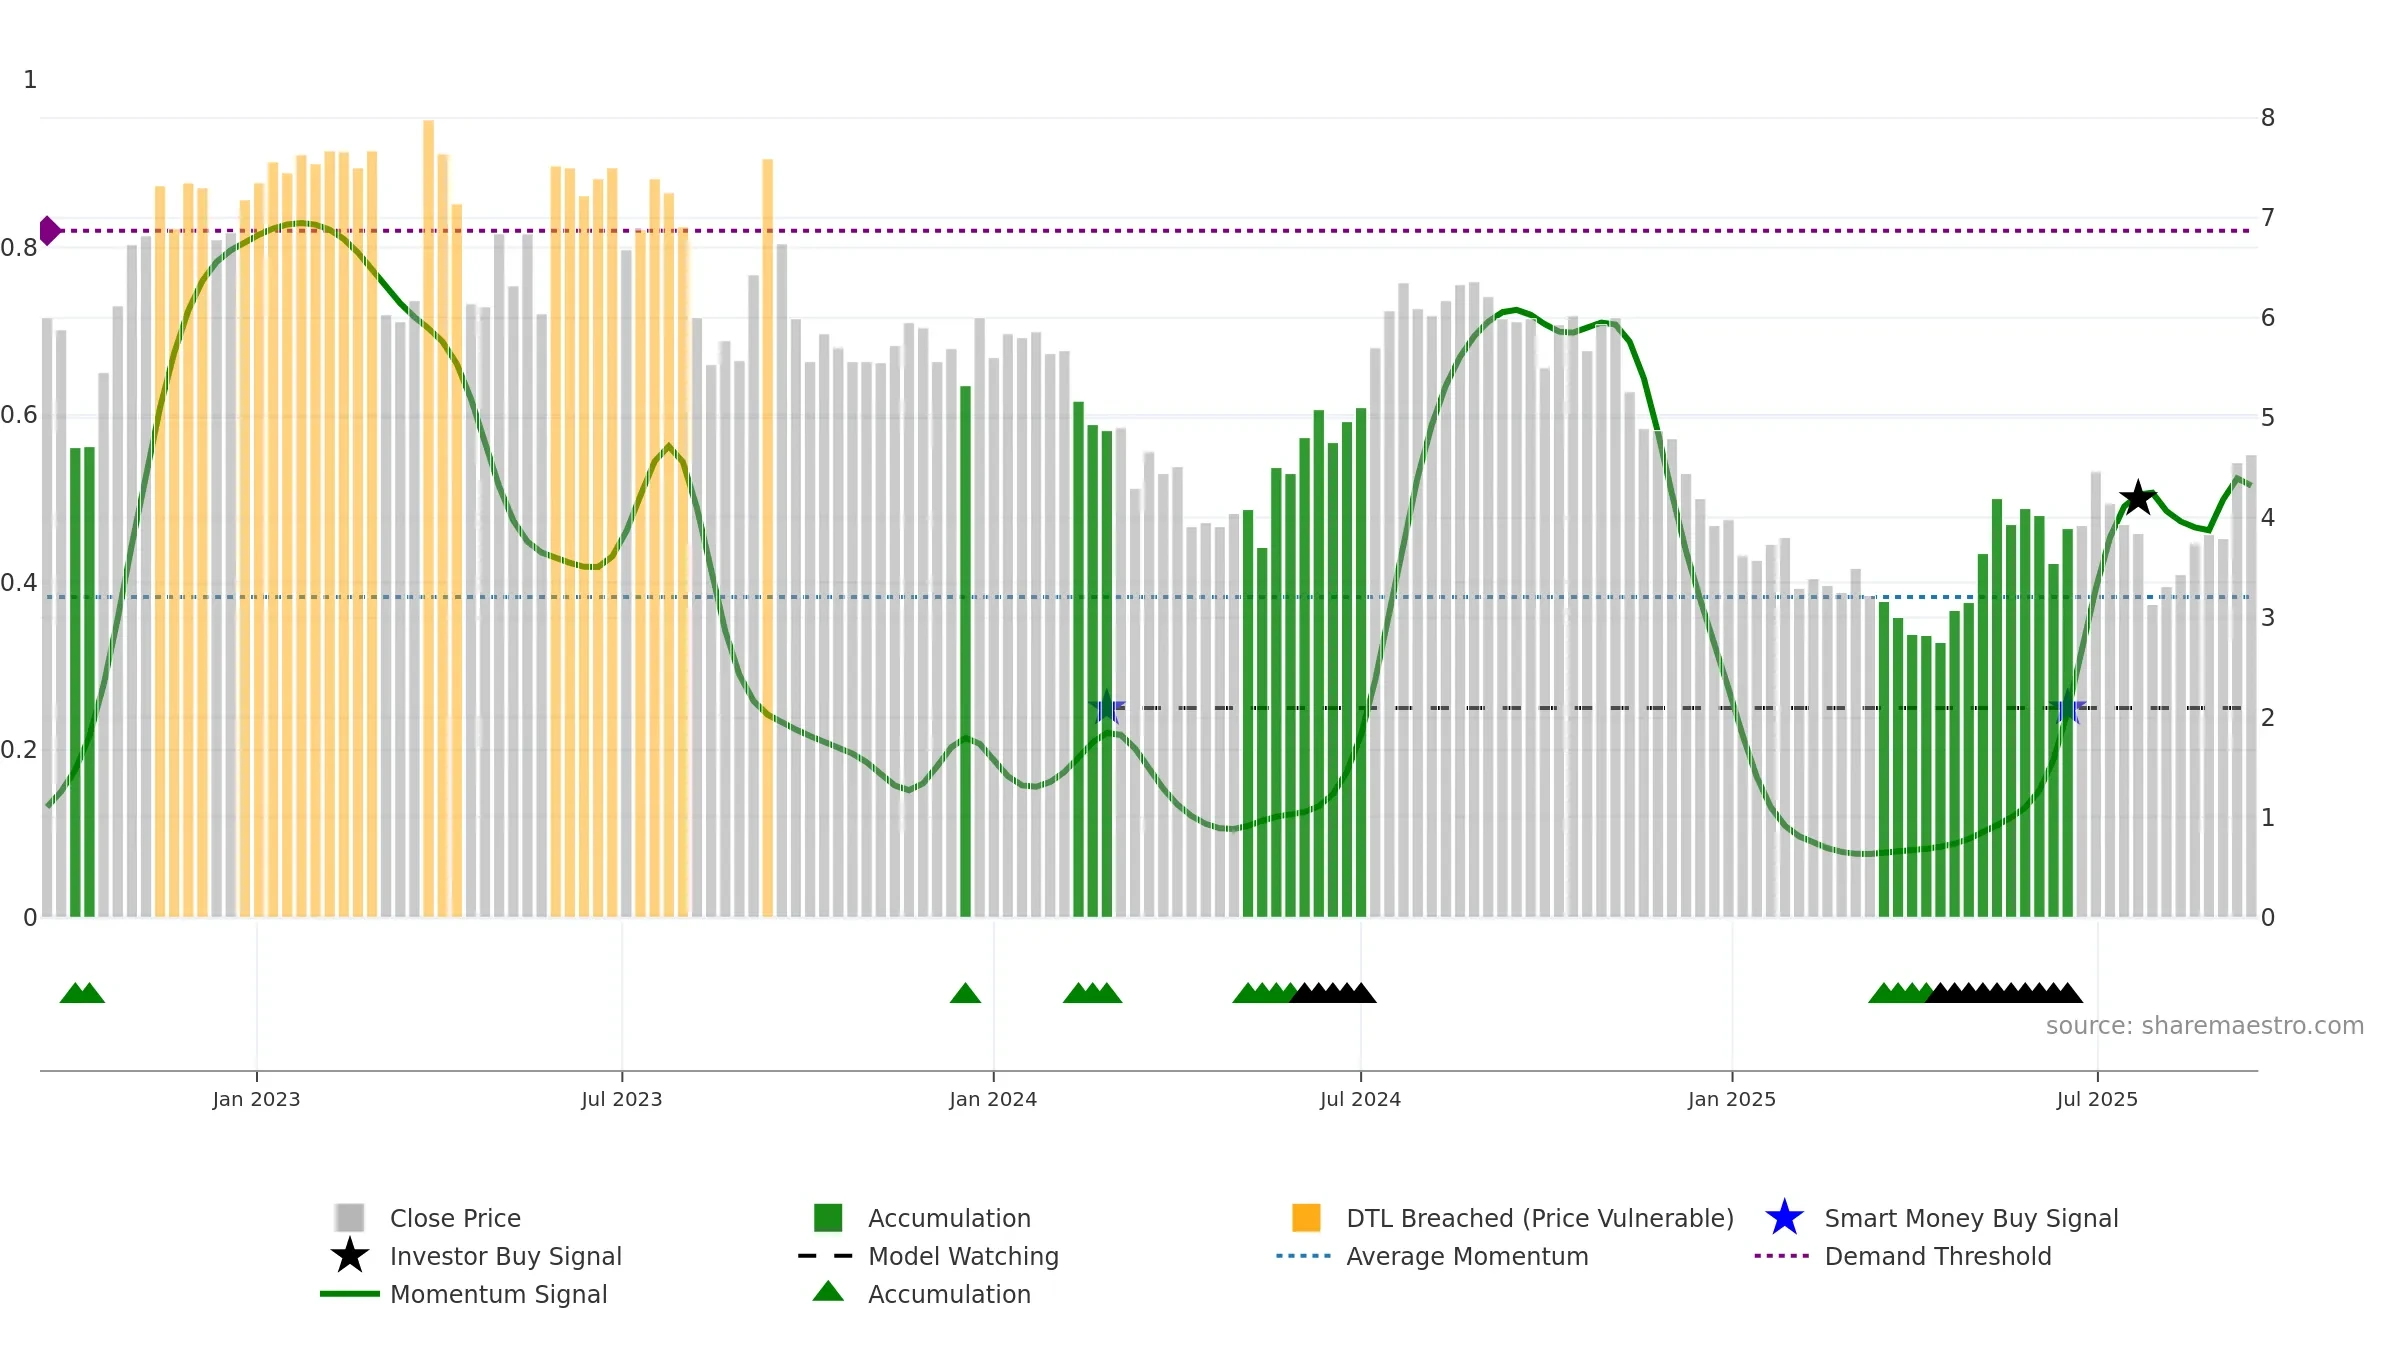
Task: Click the green Accumulation square swatch
Action: point(828,1218)
